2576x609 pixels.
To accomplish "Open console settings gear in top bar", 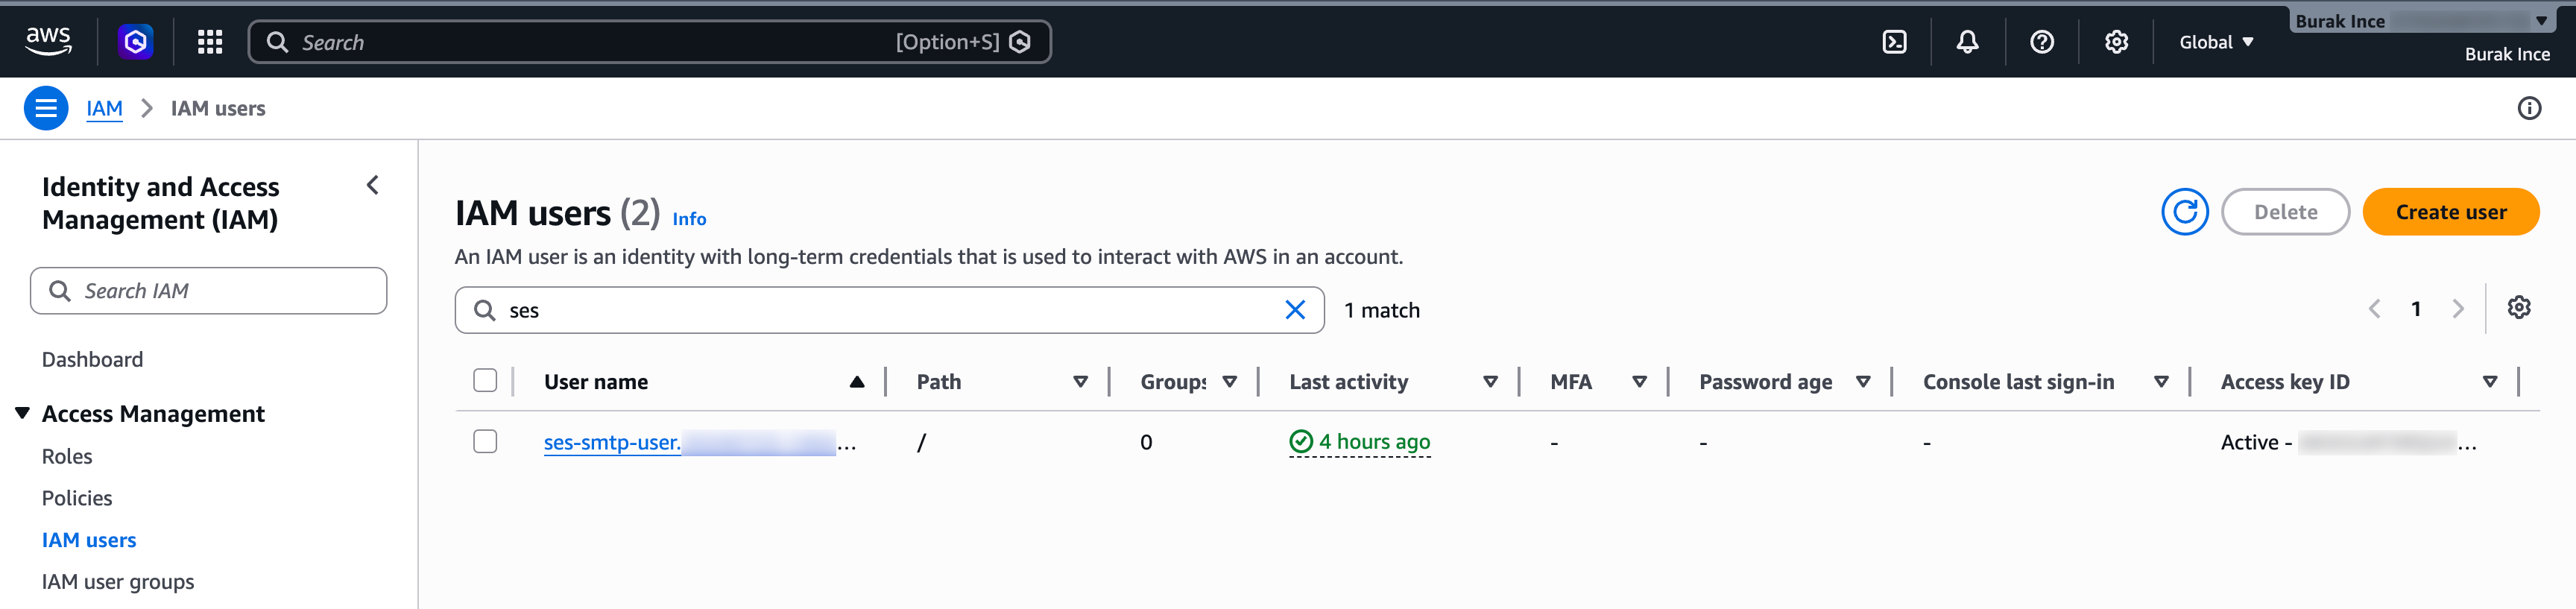I will [2116, 41].
